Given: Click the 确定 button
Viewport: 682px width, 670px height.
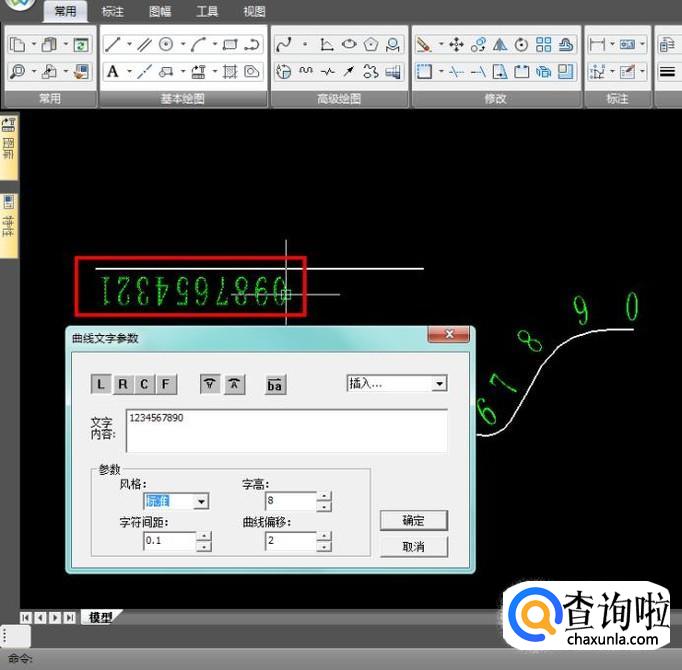Looking at the screenshot, I should 414,520.
